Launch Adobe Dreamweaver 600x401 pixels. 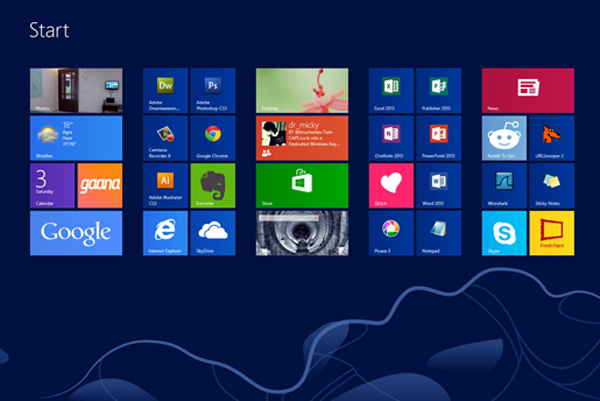[x=165, y=91]
